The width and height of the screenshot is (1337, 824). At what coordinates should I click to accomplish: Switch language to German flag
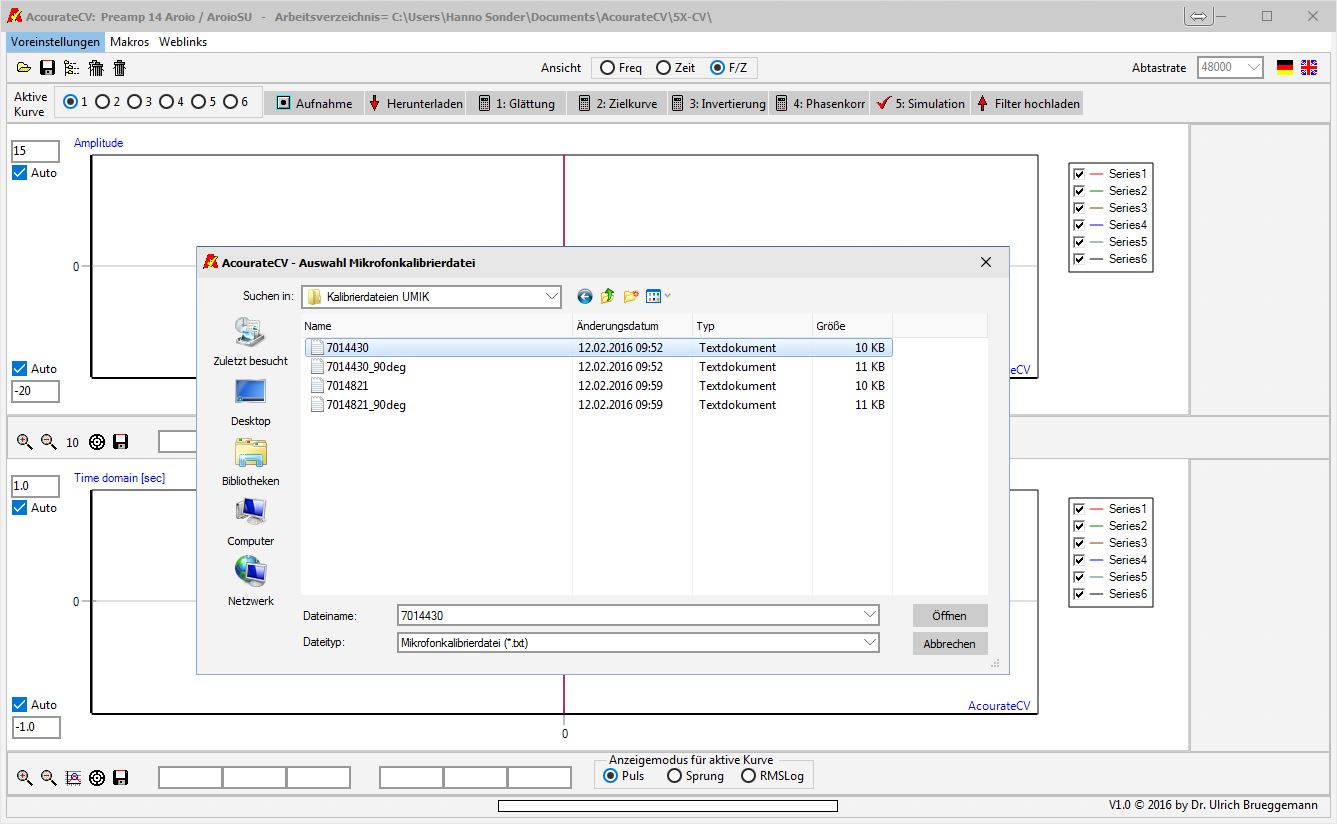pos(1285,68)
